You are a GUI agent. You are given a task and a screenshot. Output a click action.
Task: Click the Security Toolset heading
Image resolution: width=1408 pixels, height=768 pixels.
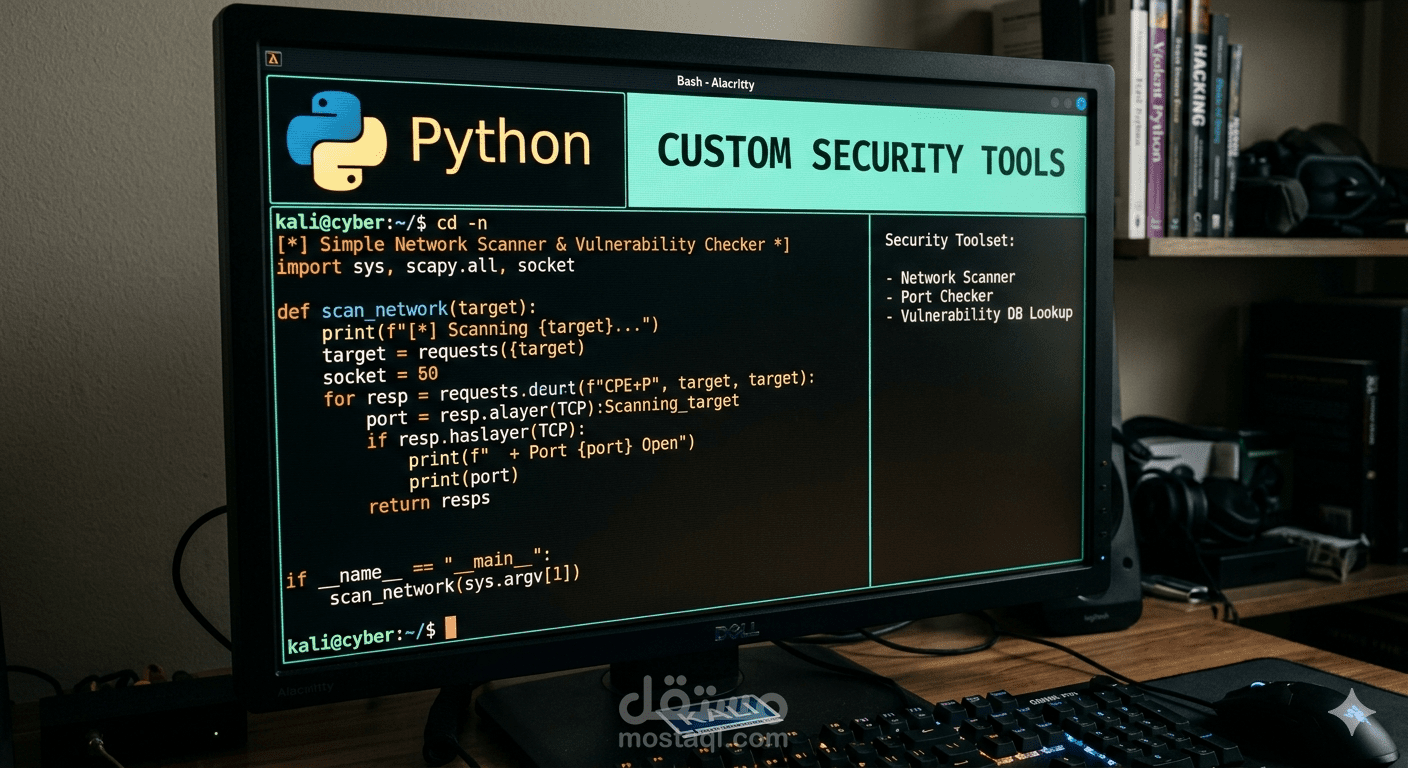pos(949,240)
